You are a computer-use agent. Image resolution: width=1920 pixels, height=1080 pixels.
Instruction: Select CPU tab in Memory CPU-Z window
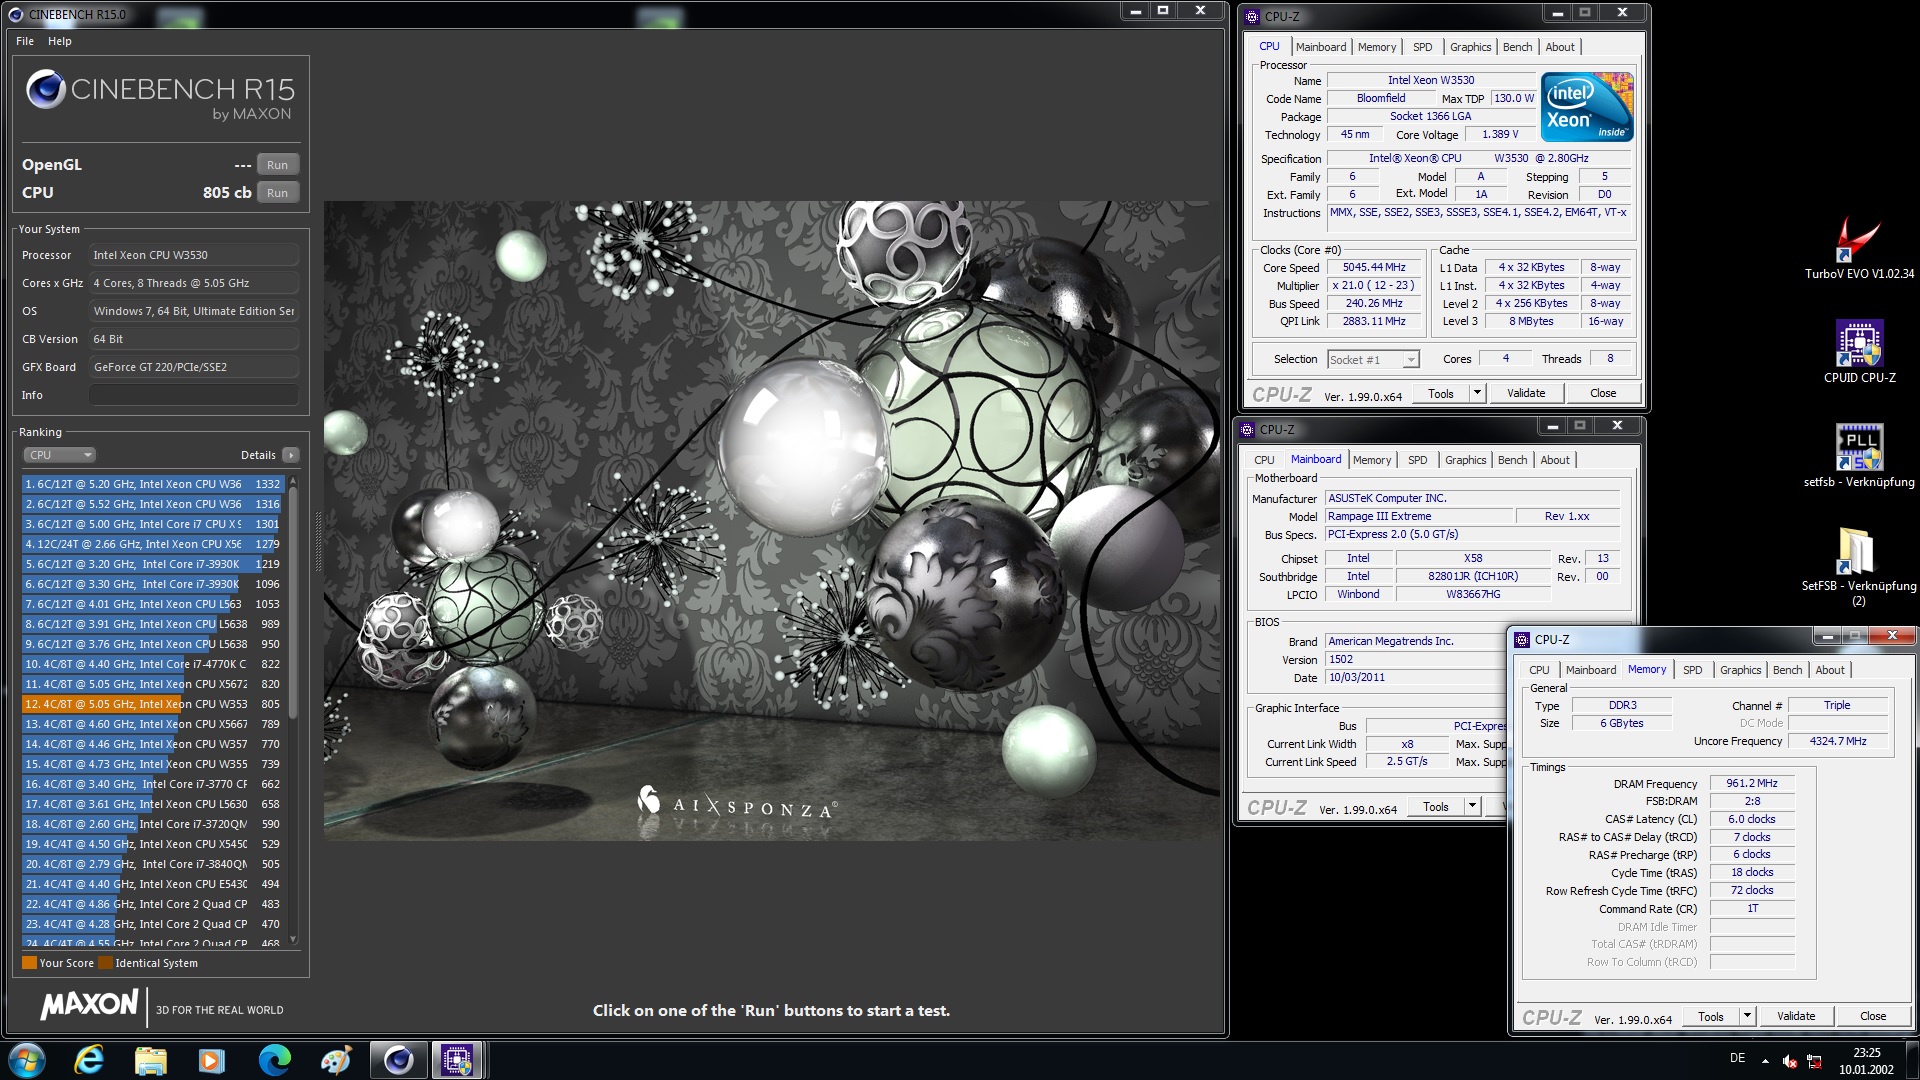tap(1539, 670)
